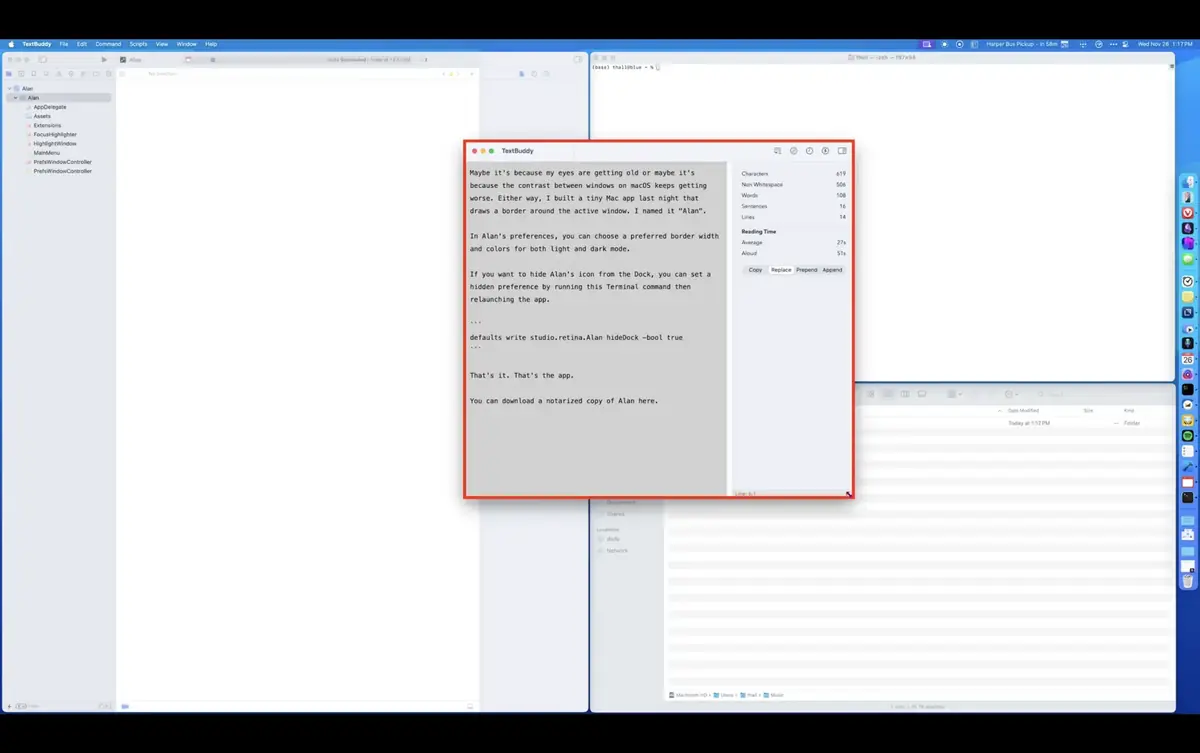This screenshot has width=1200, height=753.
Task: Click the download circle icon in TextBuddy toolbar
Action: tap(826, 151)
